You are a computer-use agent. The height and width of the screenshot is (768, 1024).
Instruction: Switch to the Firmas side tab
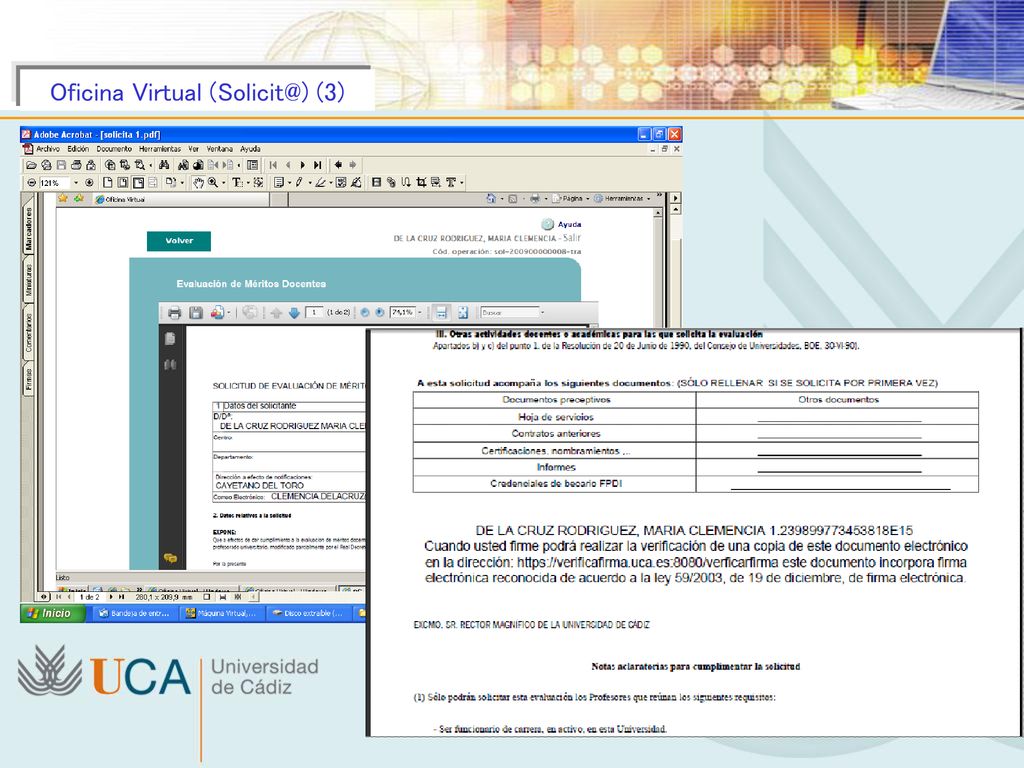pyautogui.click(x=29, y=379)
